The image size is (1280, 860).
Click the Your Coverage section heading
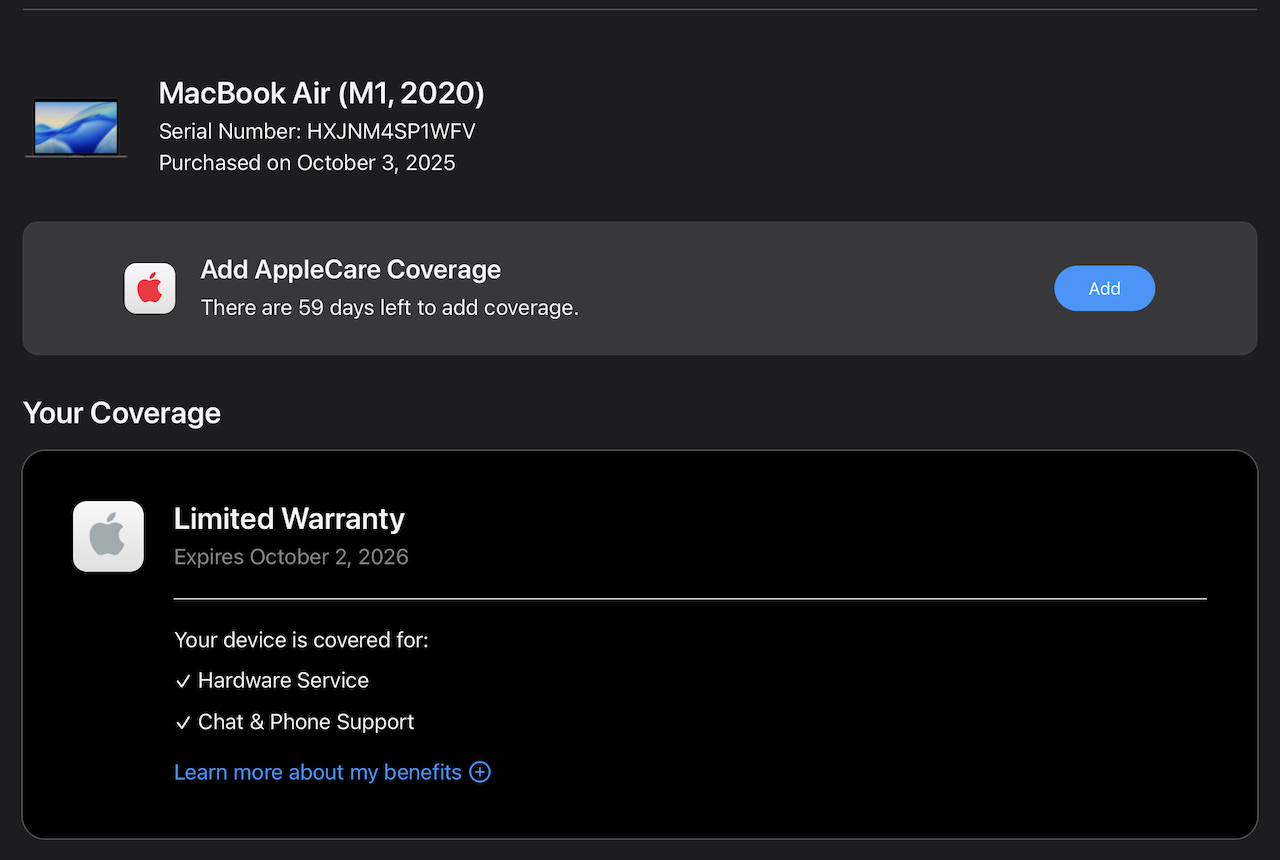coord(121,413)
